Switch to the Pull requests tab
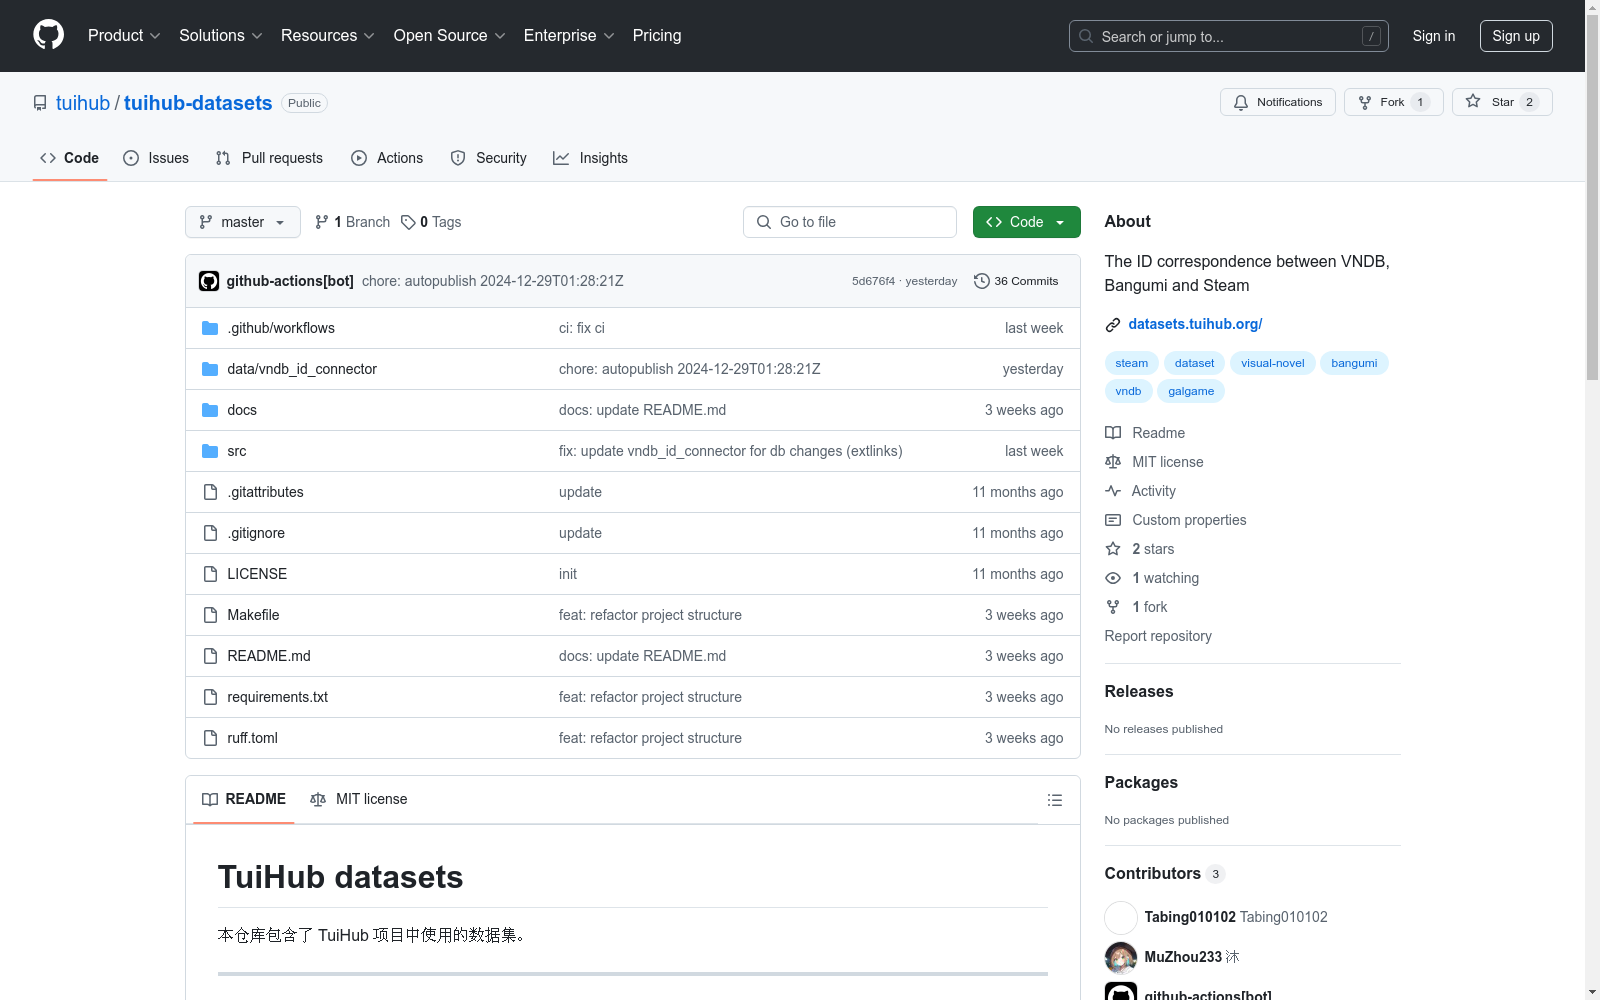This screenshot has height=1000, width=1600. coord(269,158)
